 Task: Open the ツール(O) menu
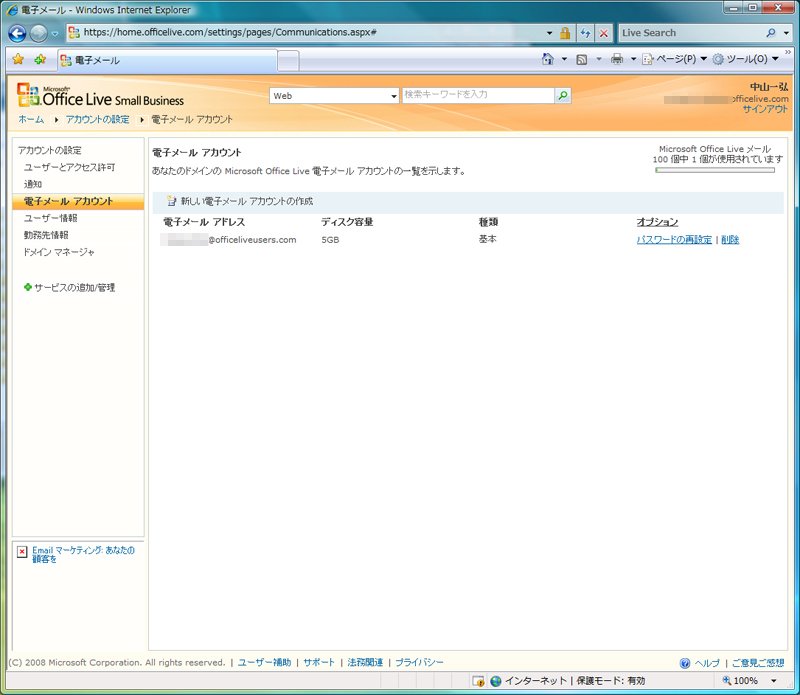(x=745, y=59)
